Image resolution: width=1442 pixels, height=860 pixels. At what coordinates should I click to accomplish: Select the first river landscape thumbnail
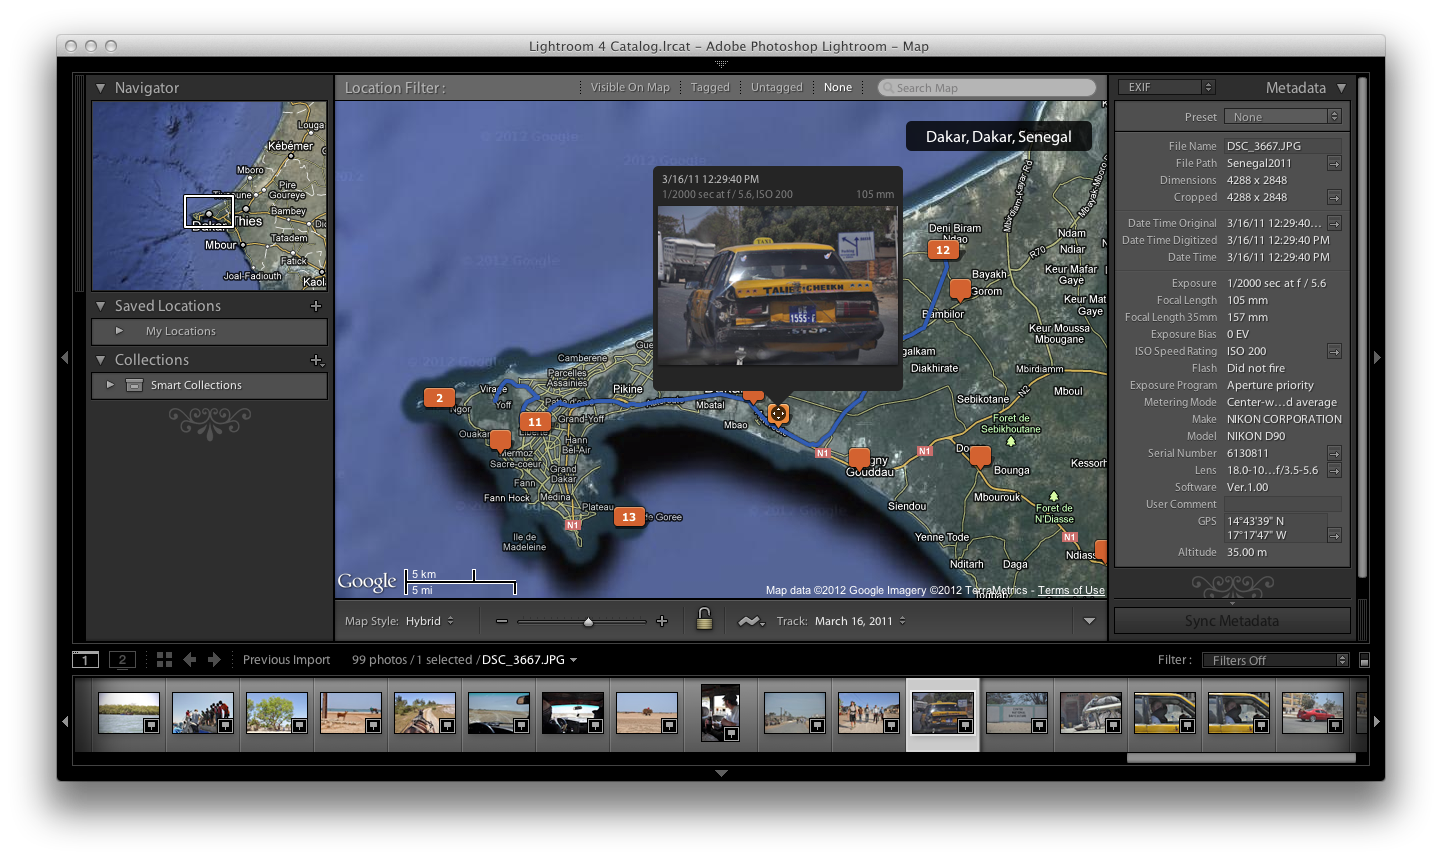(129, 713)
